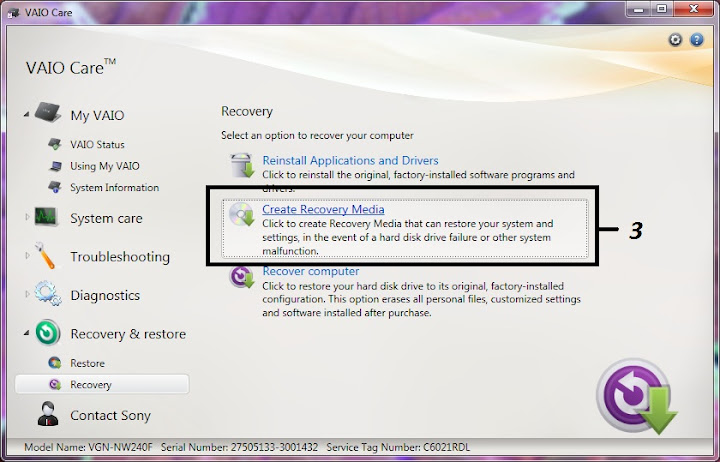Click the VAIO Care title bar icon

tap(13, 12)
